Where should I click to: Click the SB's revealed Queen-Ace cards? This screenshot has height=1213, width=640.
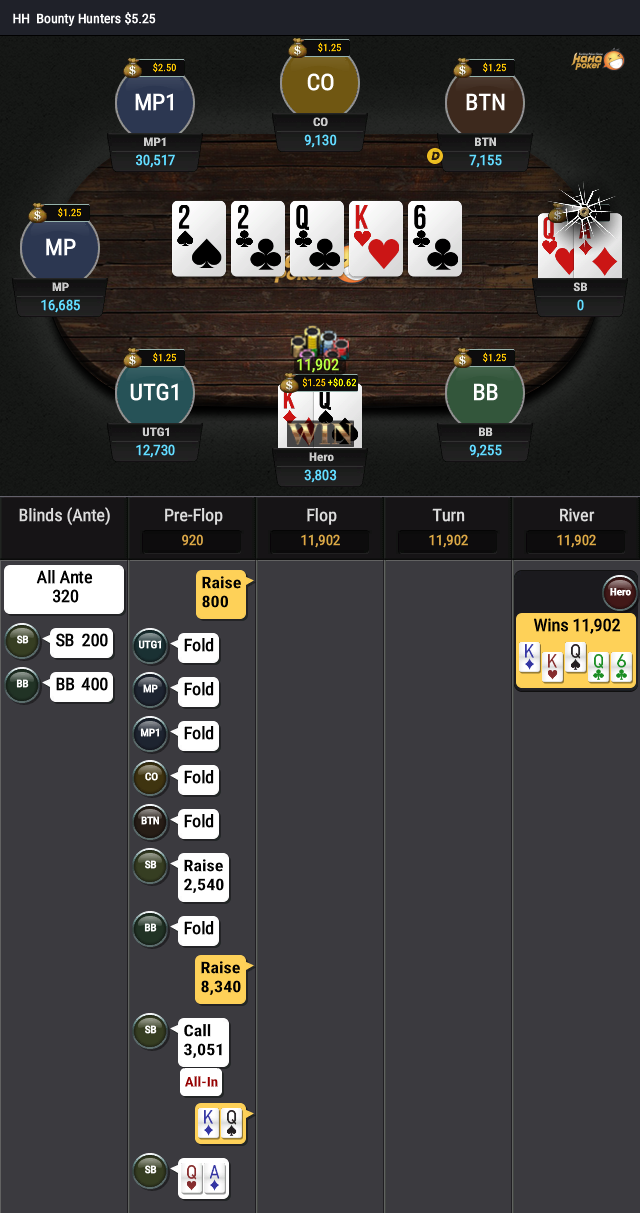[204, 1175]
